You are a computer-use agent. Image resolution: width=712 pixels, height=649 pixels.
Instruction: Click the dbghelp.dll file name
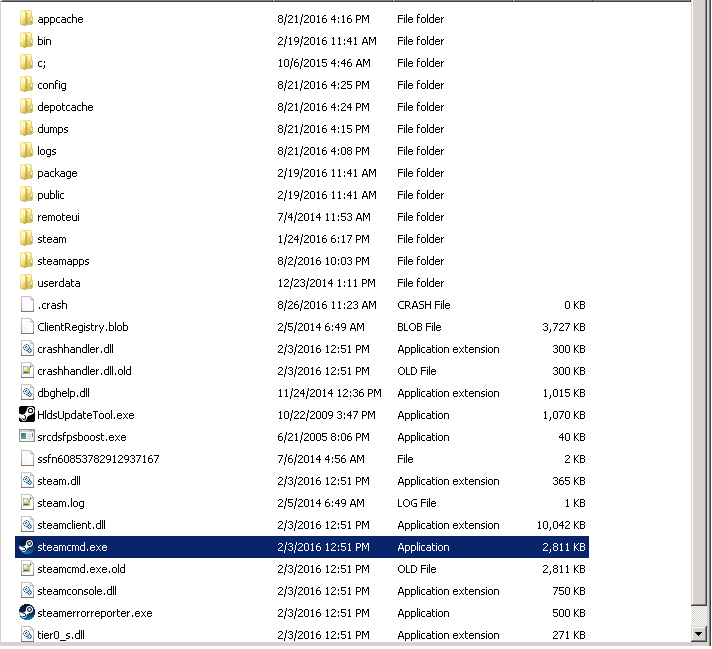coord(63,393)
